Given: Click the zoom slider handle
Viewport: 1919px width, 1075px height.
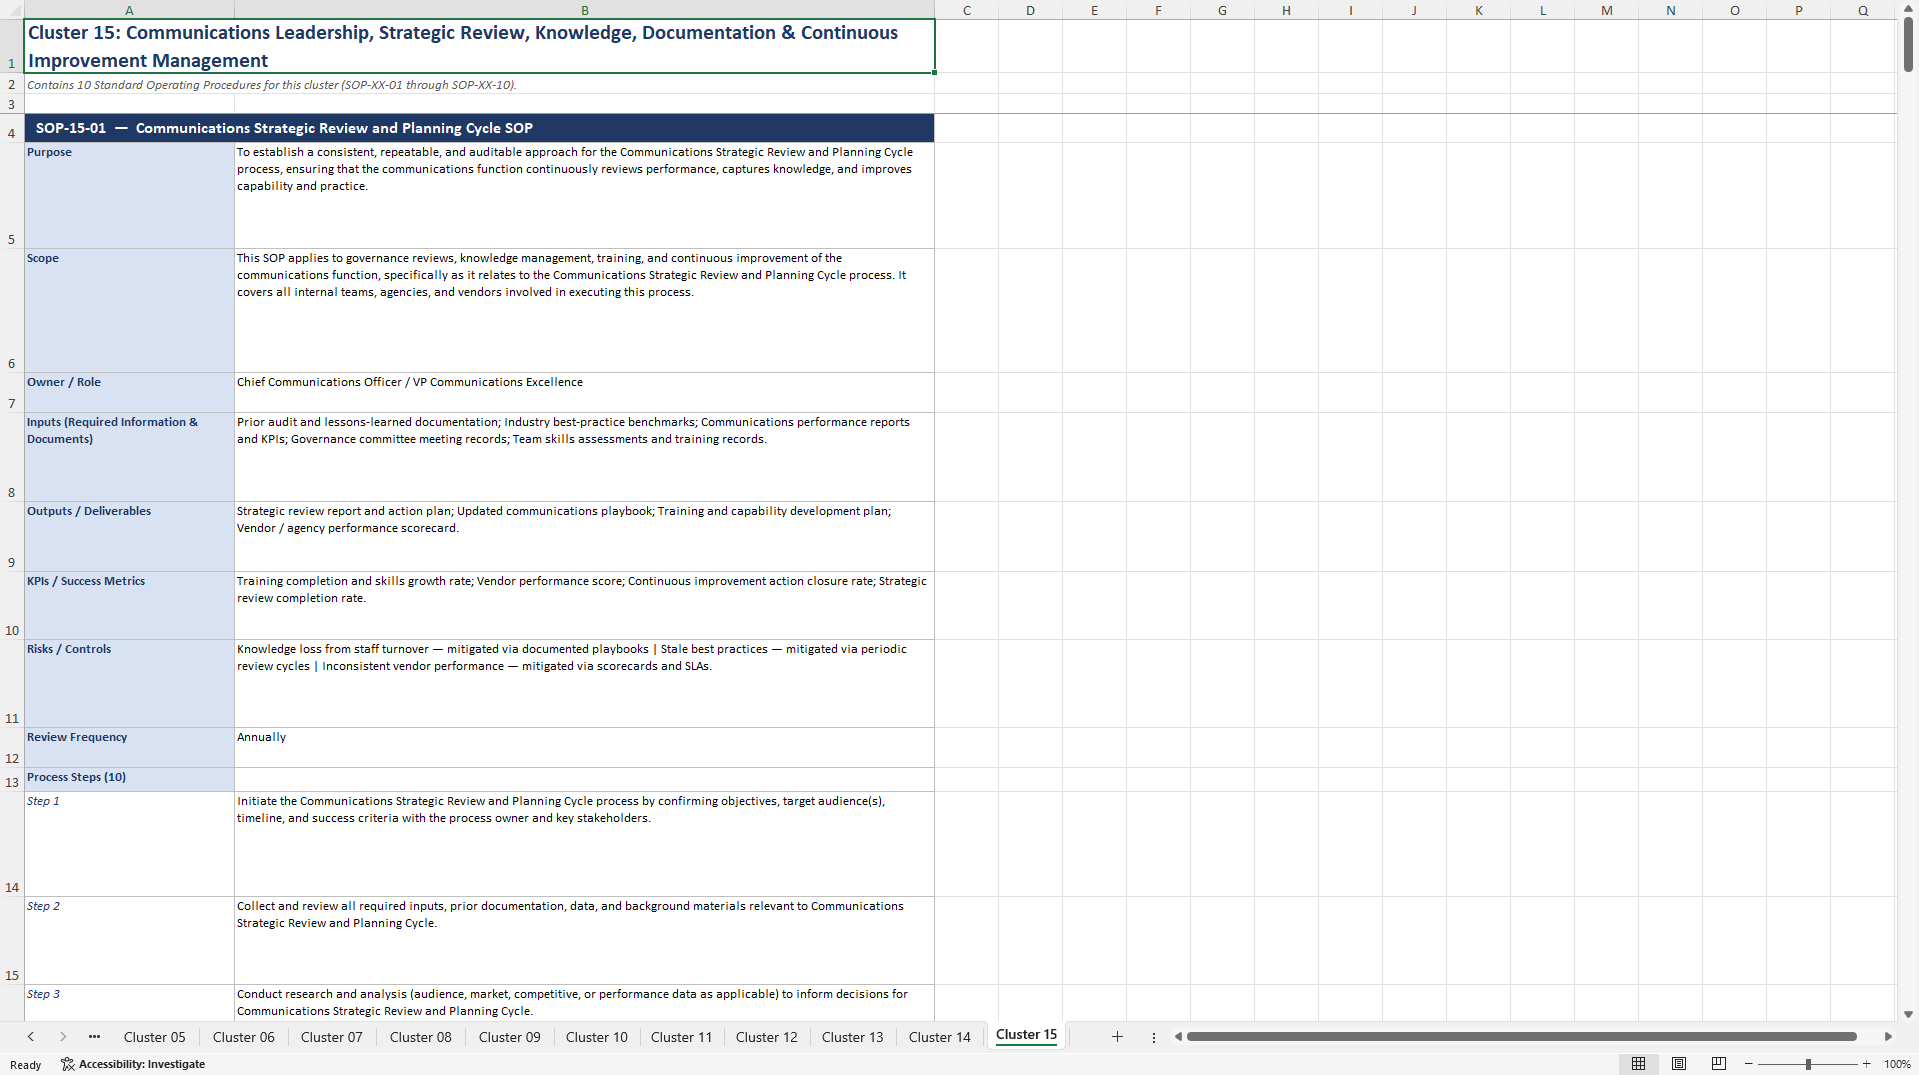Looking at the screenshot, I should pos(1808,1064).
